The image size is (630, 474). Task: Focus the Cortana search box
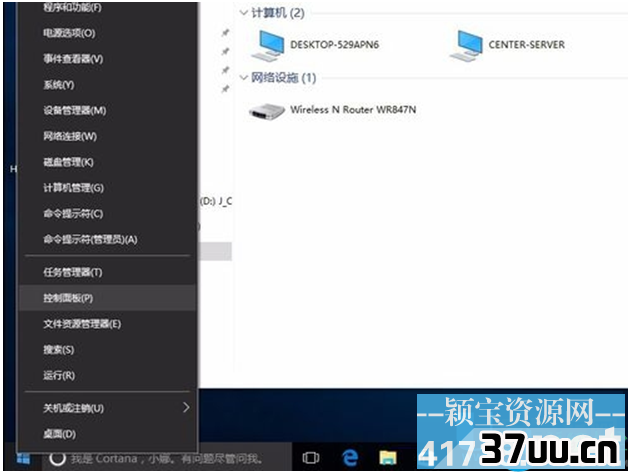click(167, 458)
